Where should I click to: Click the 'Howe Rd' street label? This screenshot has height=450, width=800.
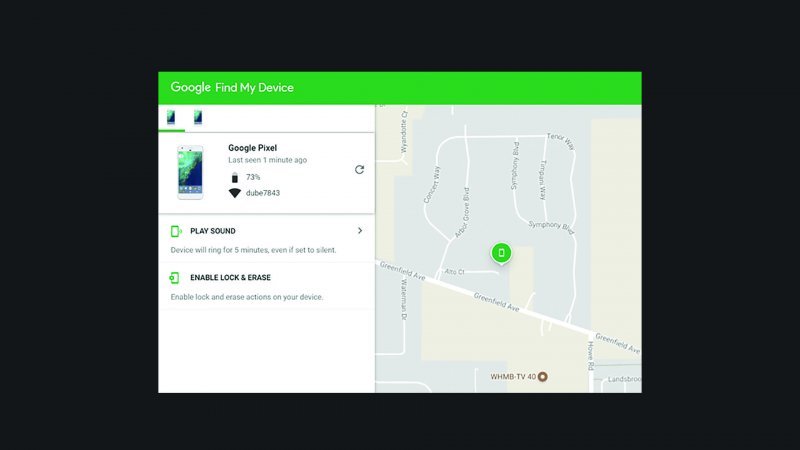[x=591, y=356]
